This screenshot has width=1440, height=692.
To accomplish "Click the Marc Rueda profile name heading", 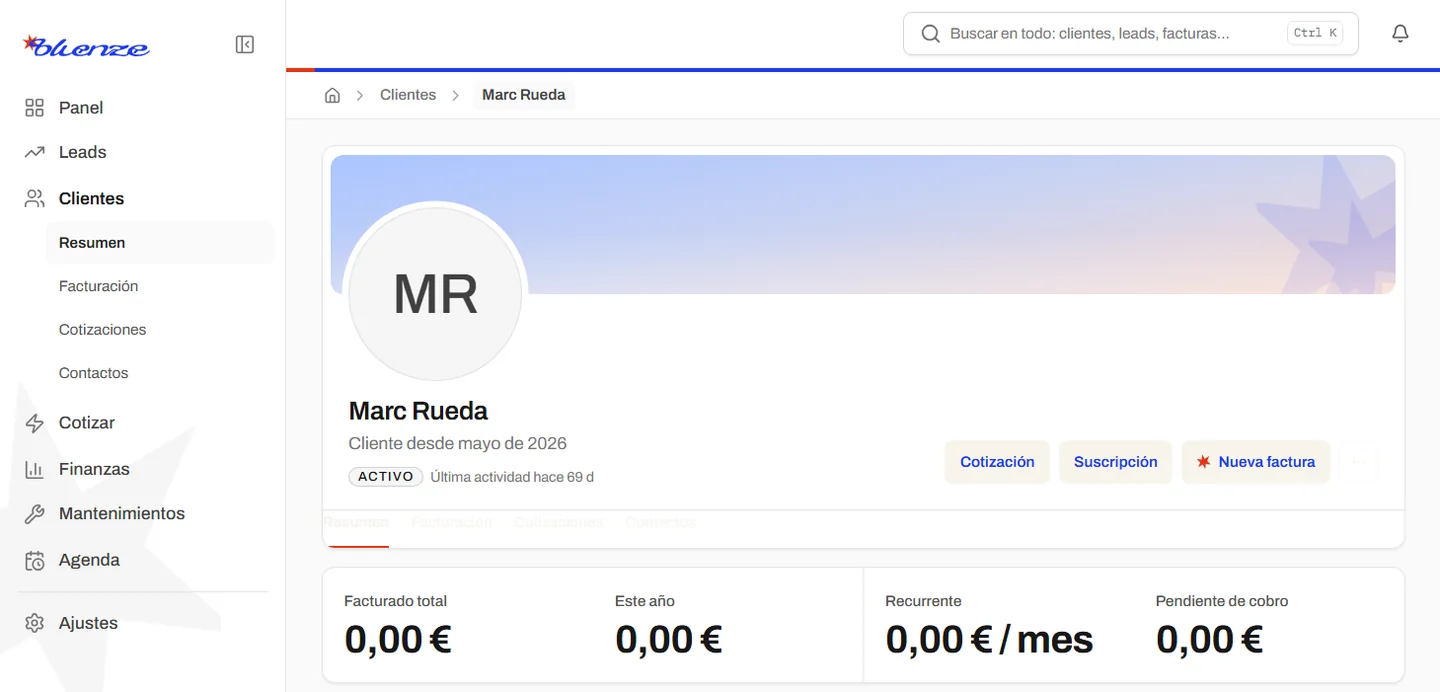I will click(418, 411).
